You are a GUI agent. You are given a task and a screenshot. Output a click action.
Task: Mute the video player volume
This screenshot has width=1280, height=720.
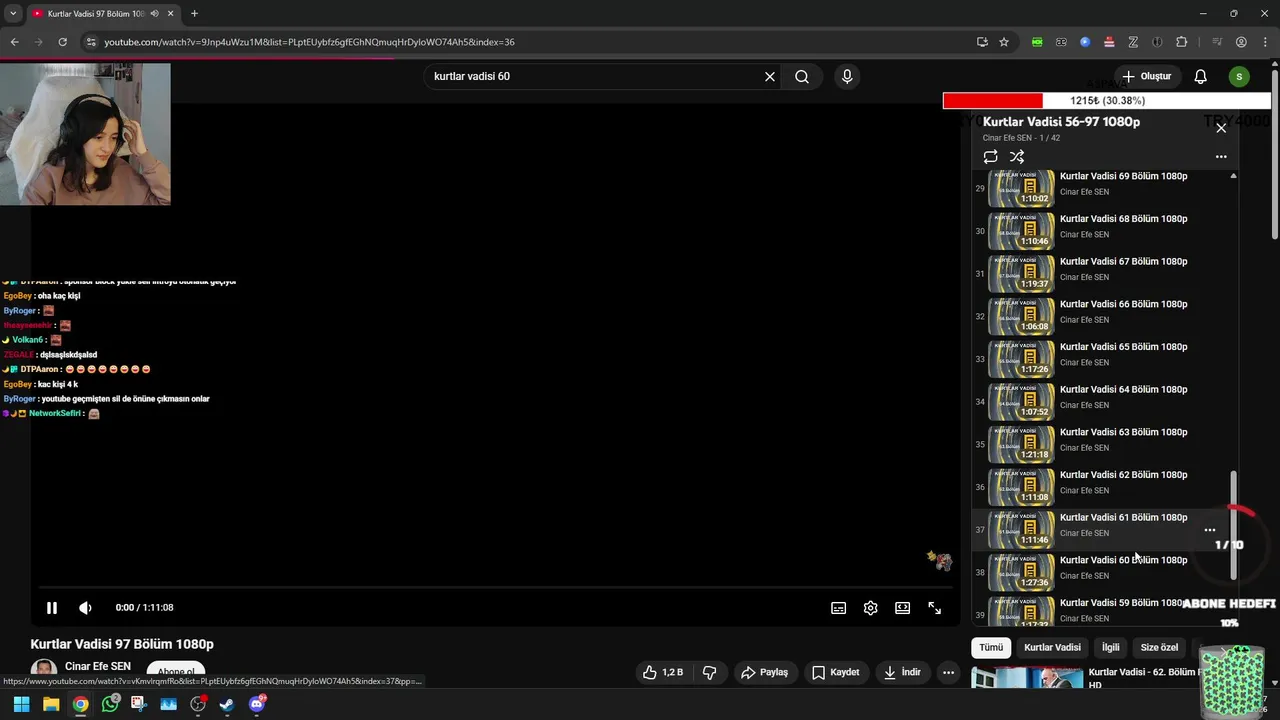click(86, 608)
